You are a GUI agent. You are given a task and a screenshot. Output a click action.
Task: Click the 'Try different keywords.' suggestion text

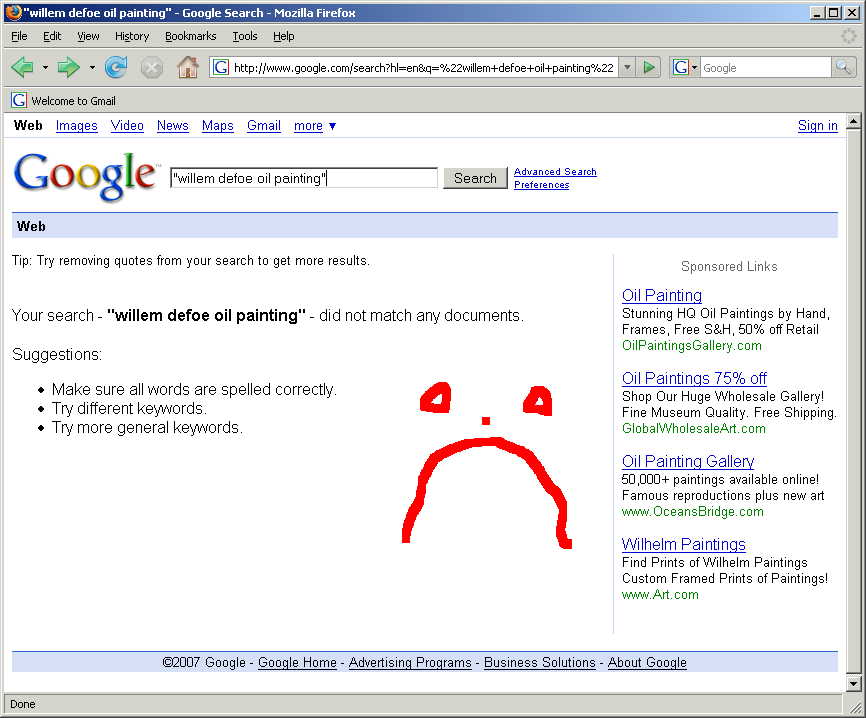click(129, 408)
